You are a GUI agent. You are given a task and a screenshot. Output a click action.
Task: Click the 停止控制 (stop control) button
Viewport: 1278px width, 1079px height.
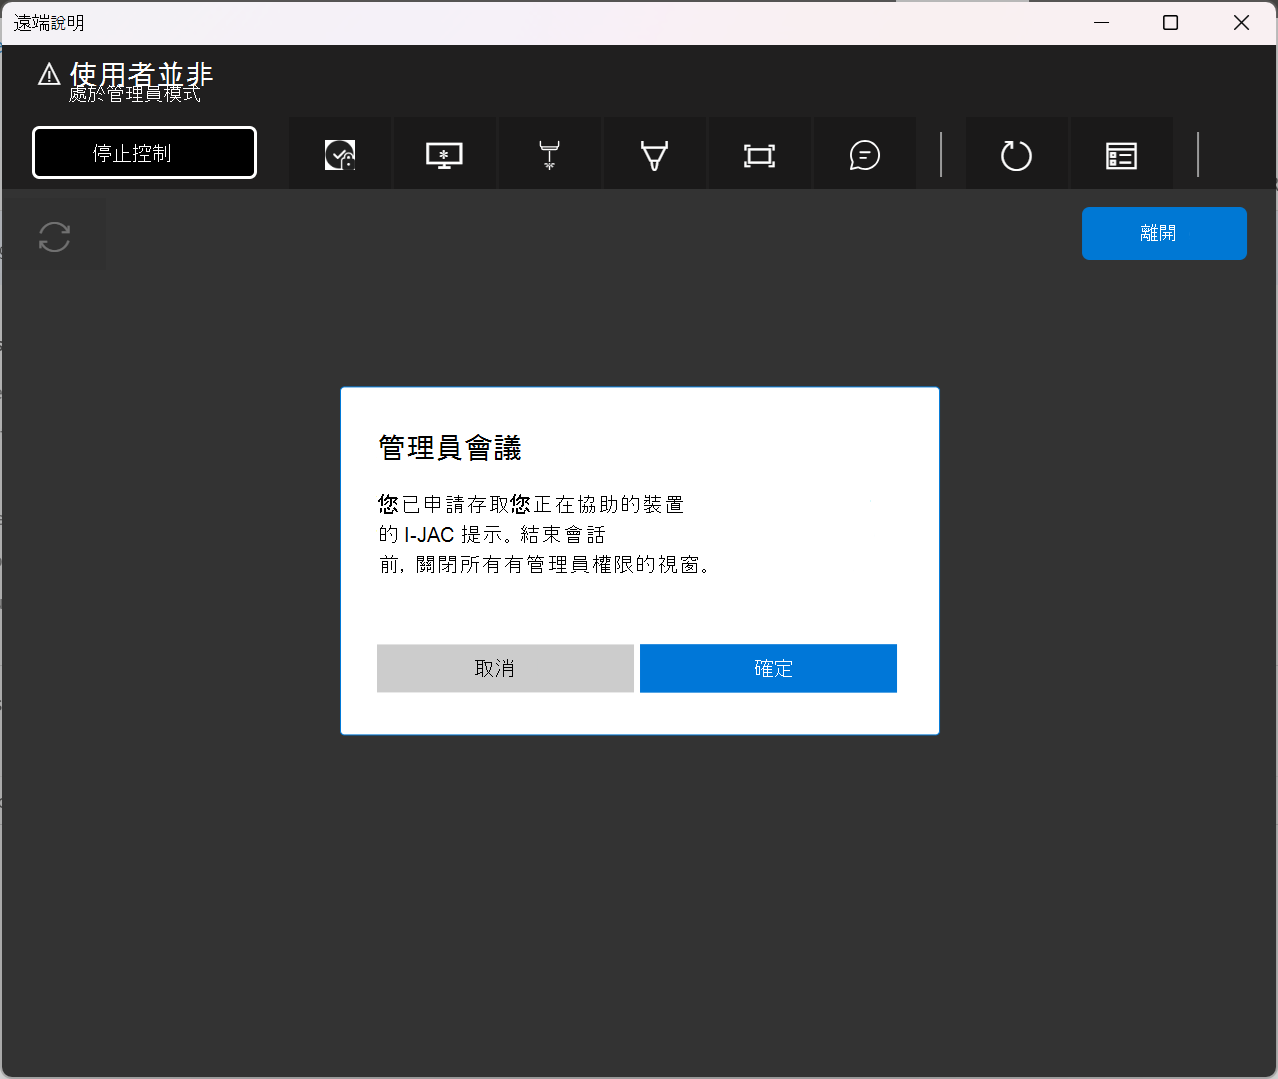coord(144,153)
